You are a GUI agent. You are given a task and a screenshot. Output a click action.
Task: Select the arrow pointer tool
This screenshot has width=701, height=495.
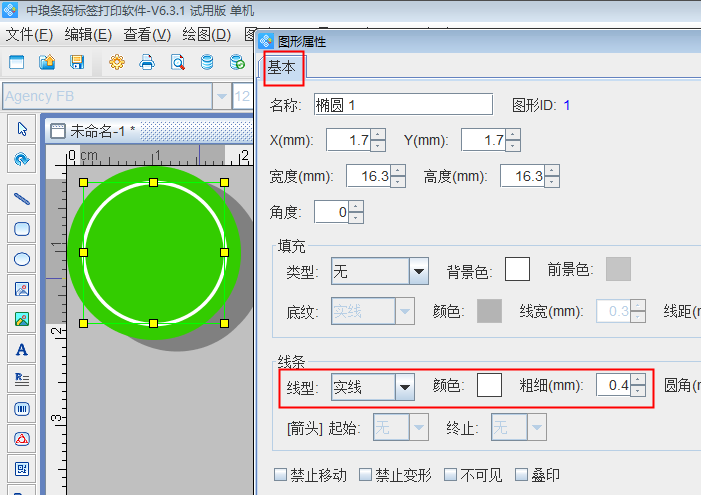point(22,129)
